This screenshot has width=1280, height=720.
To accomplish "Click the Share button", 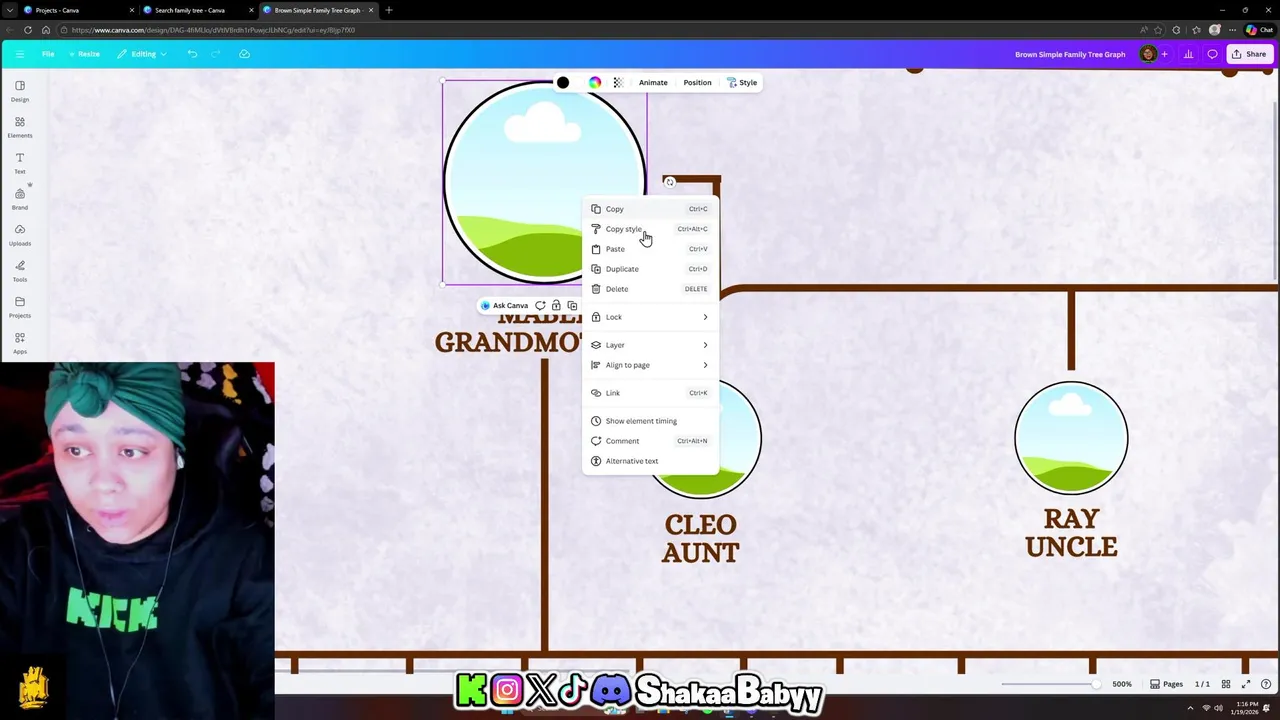I will (1249, 54).
